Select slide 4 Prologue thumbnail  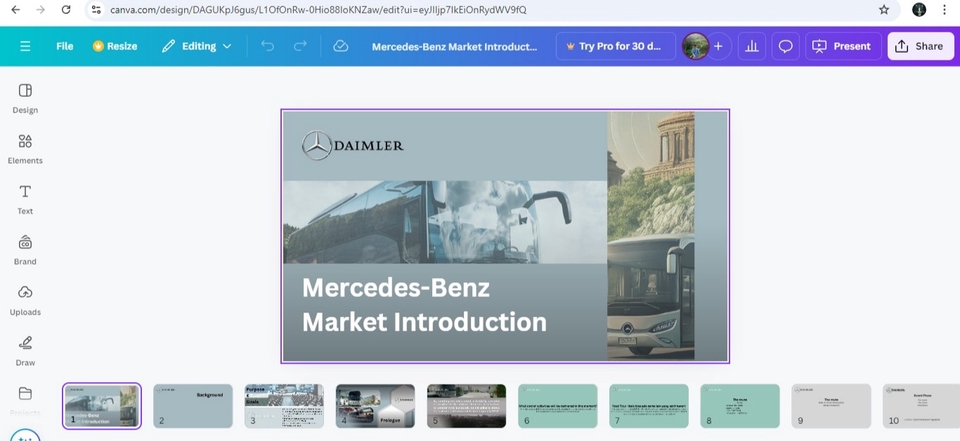click(x=375, y=405)
